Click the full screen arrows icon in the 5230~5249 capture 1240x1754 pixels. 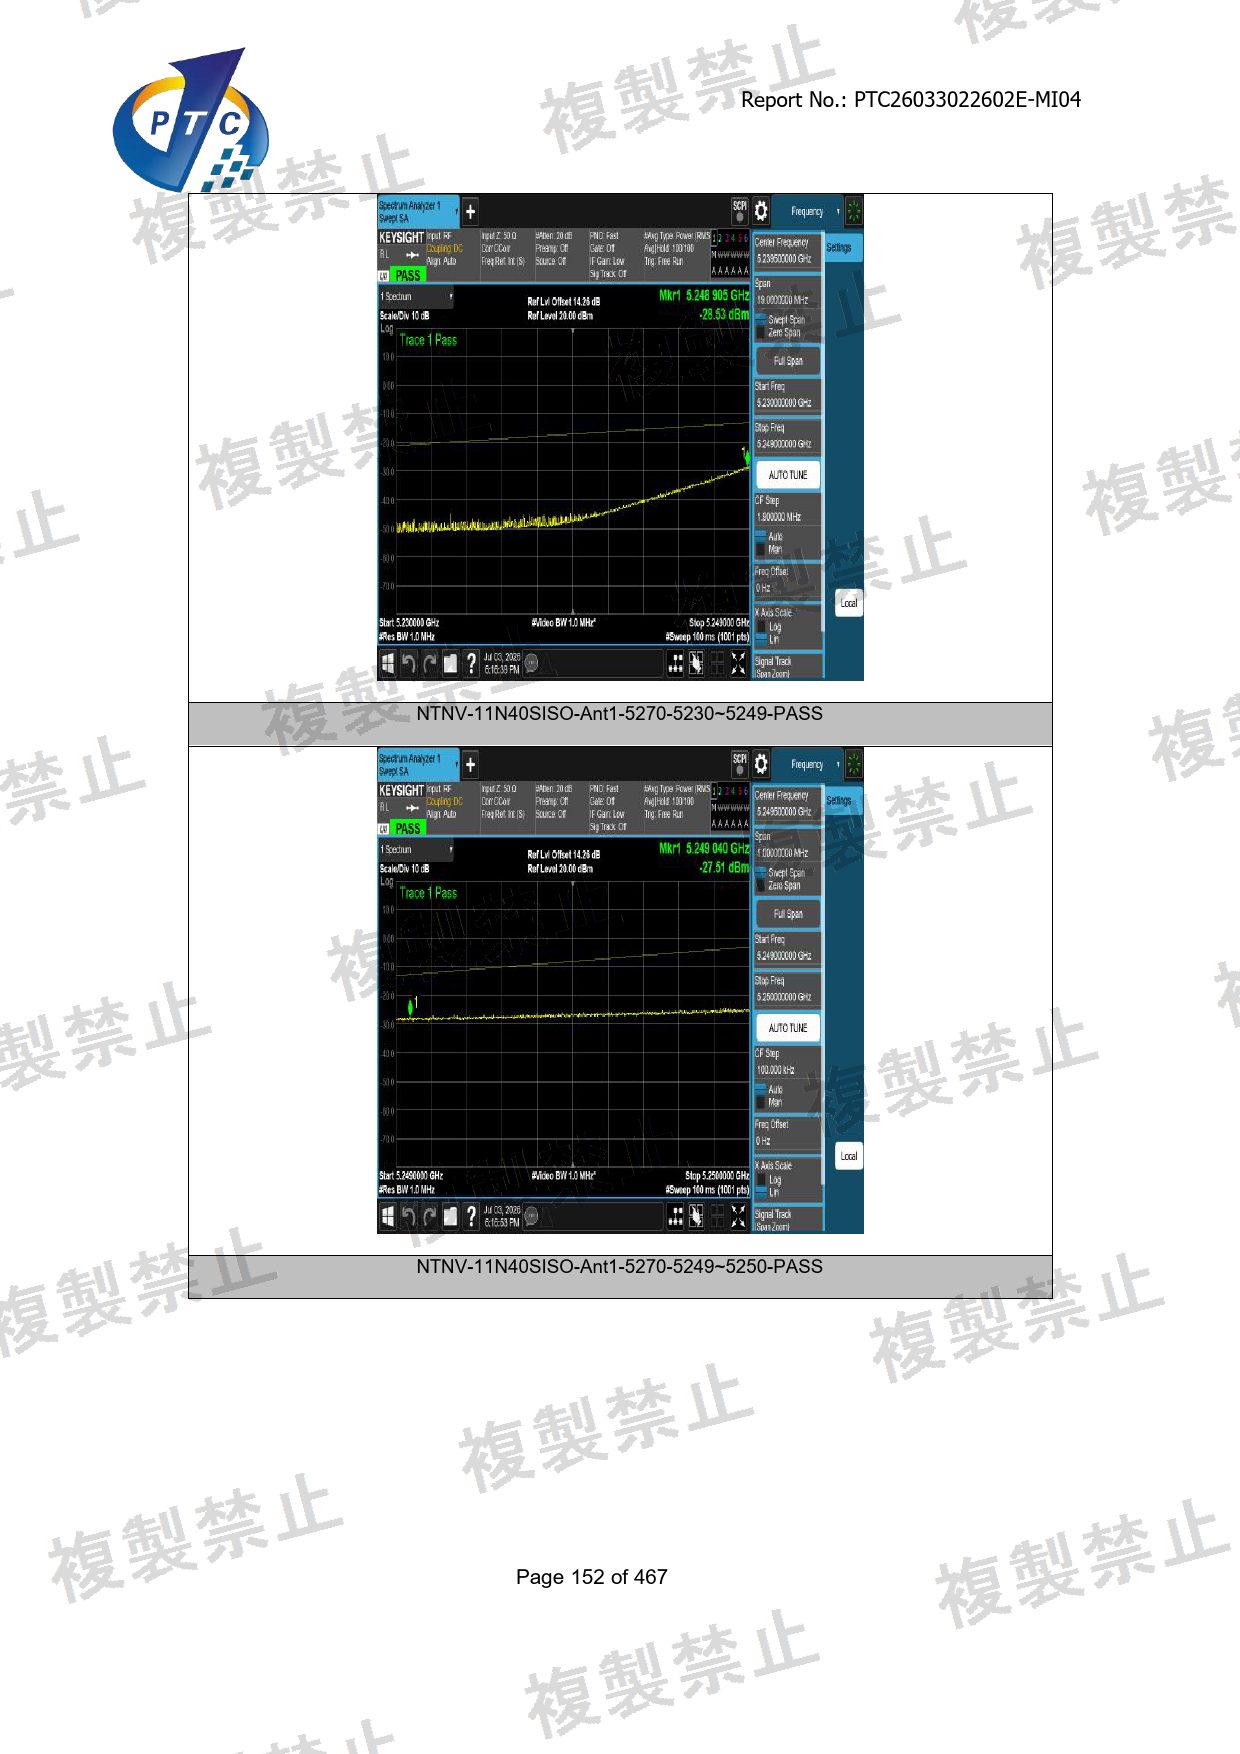(x=738, y=663)
